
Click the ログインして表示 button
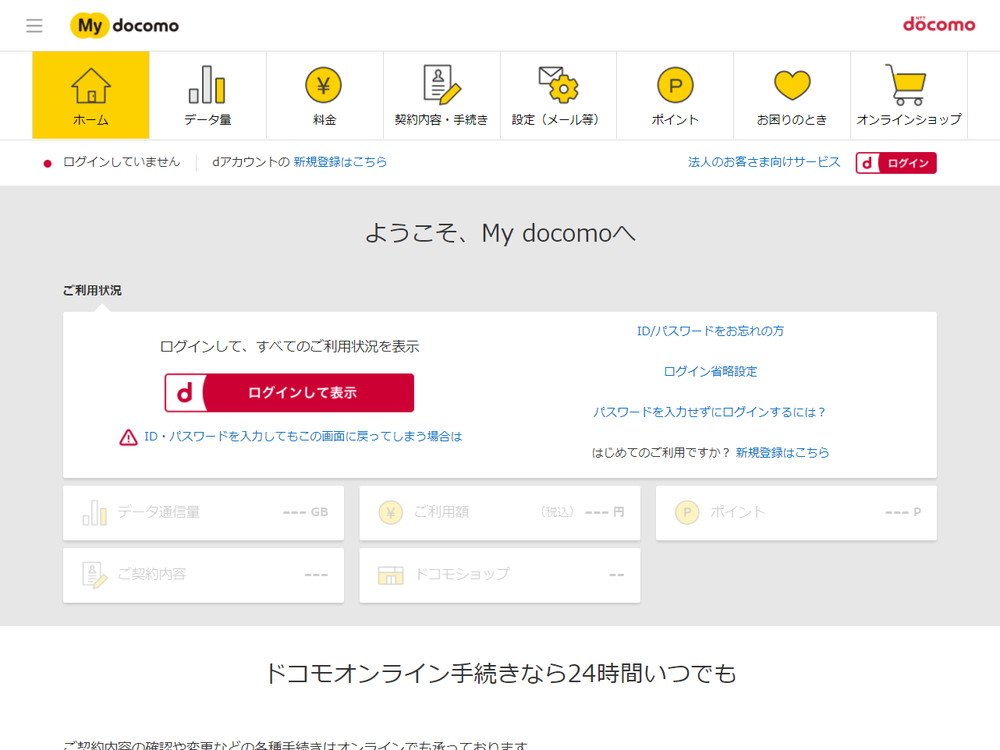coord(289,393)
